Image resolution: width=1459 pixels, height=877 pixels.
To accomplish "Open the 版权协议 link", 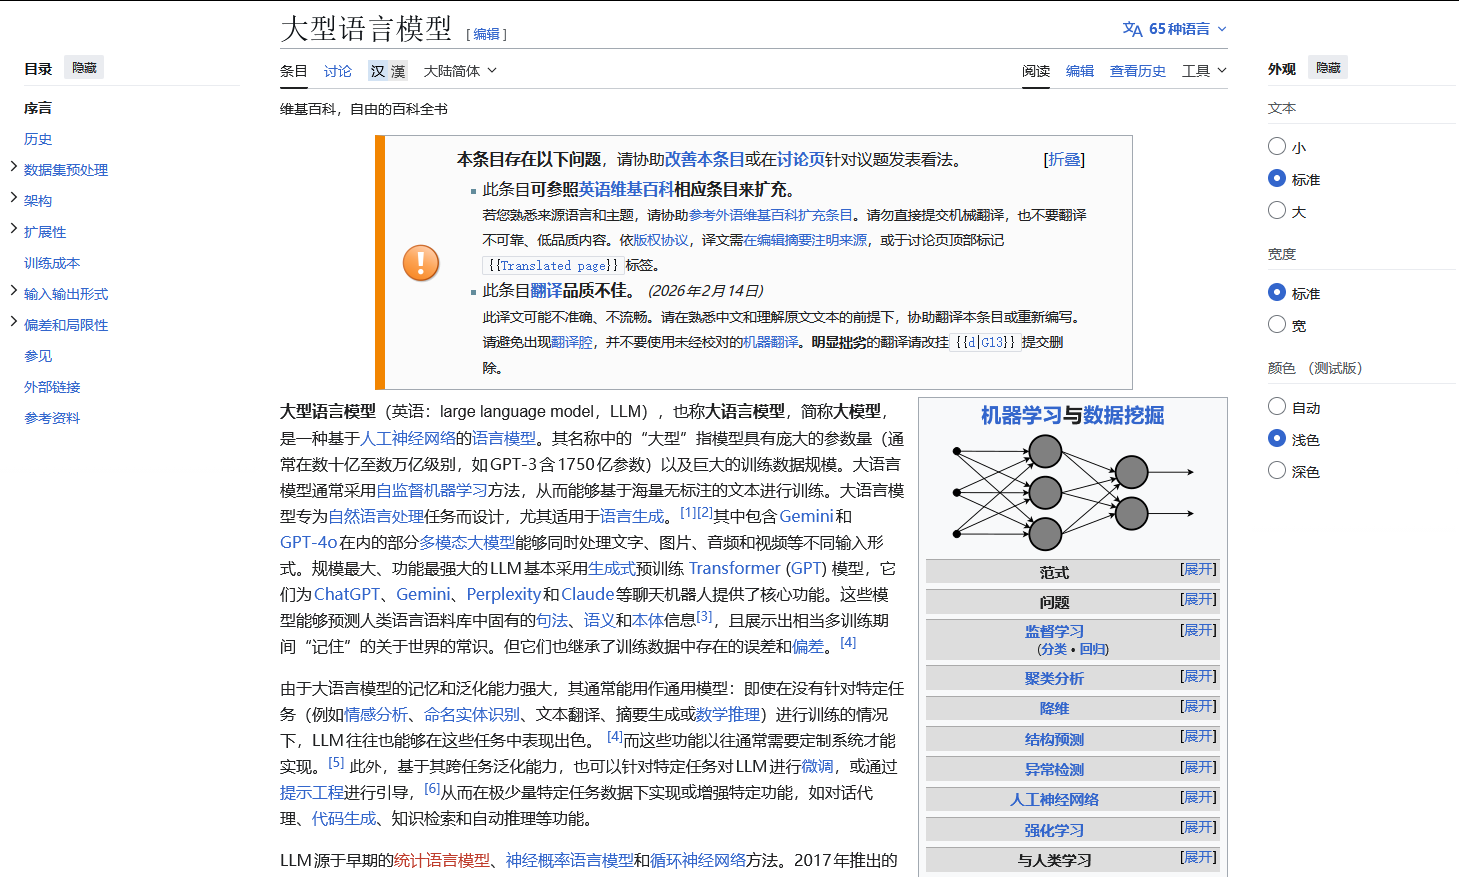I will (x=661, y=240).
